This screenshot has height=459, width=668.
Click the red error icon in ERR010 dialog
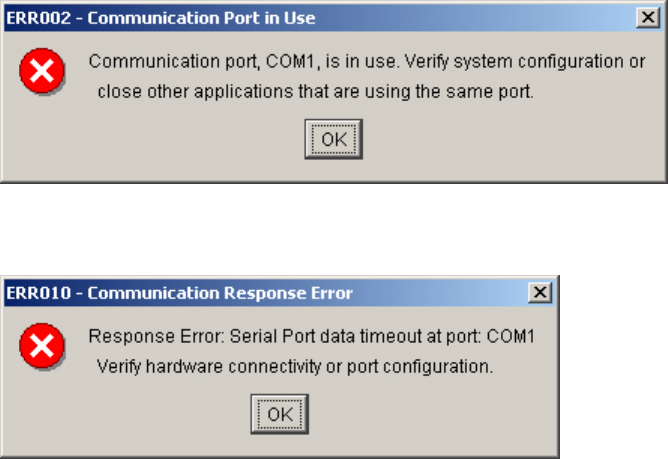tap(43, 346)
